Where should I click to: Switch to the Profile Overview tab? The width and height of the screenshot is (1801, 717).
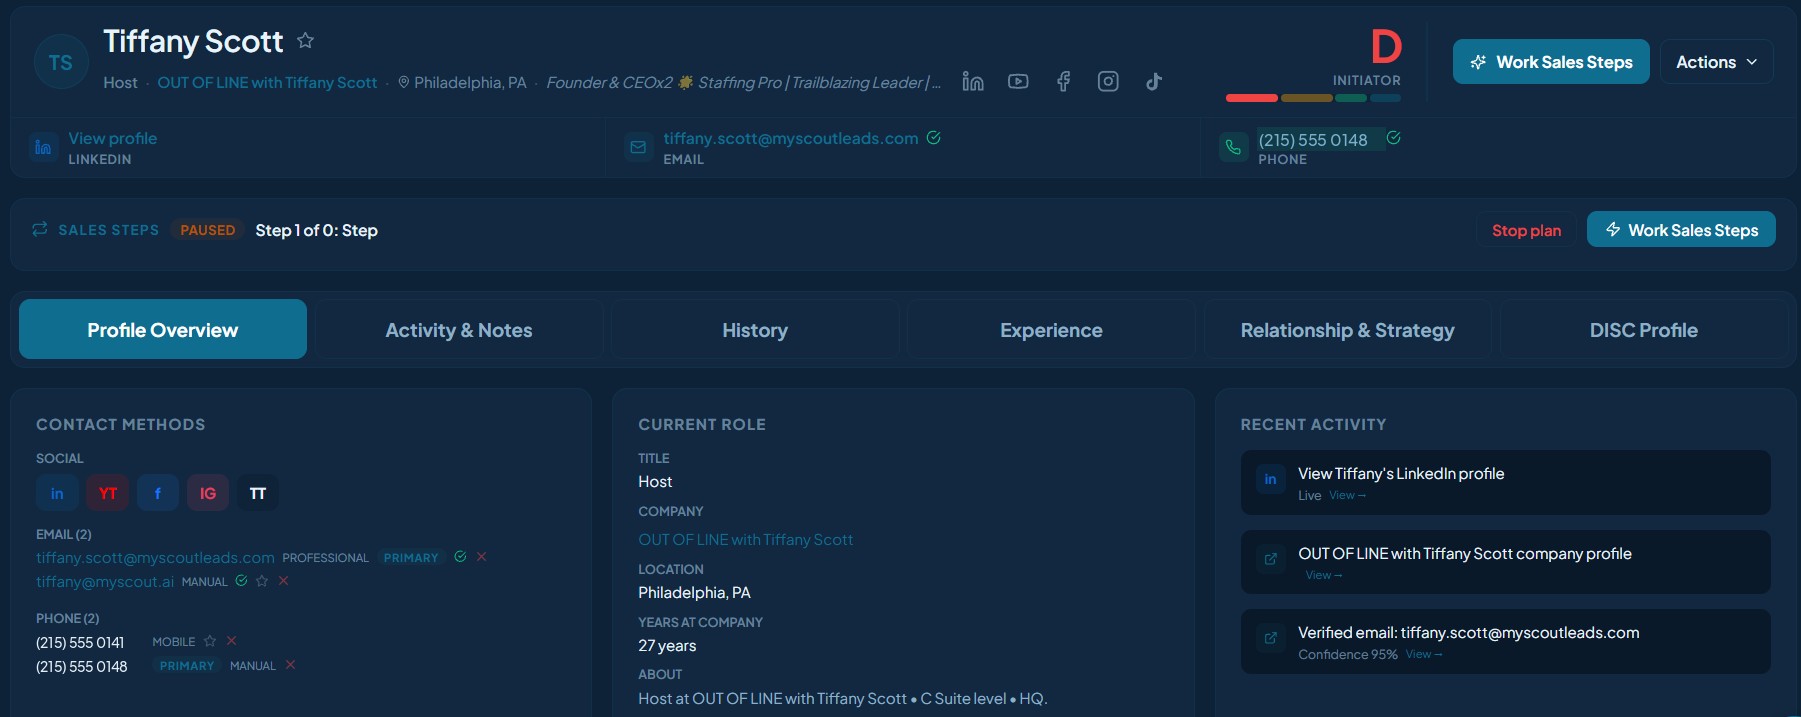click(x=163, y=329)
